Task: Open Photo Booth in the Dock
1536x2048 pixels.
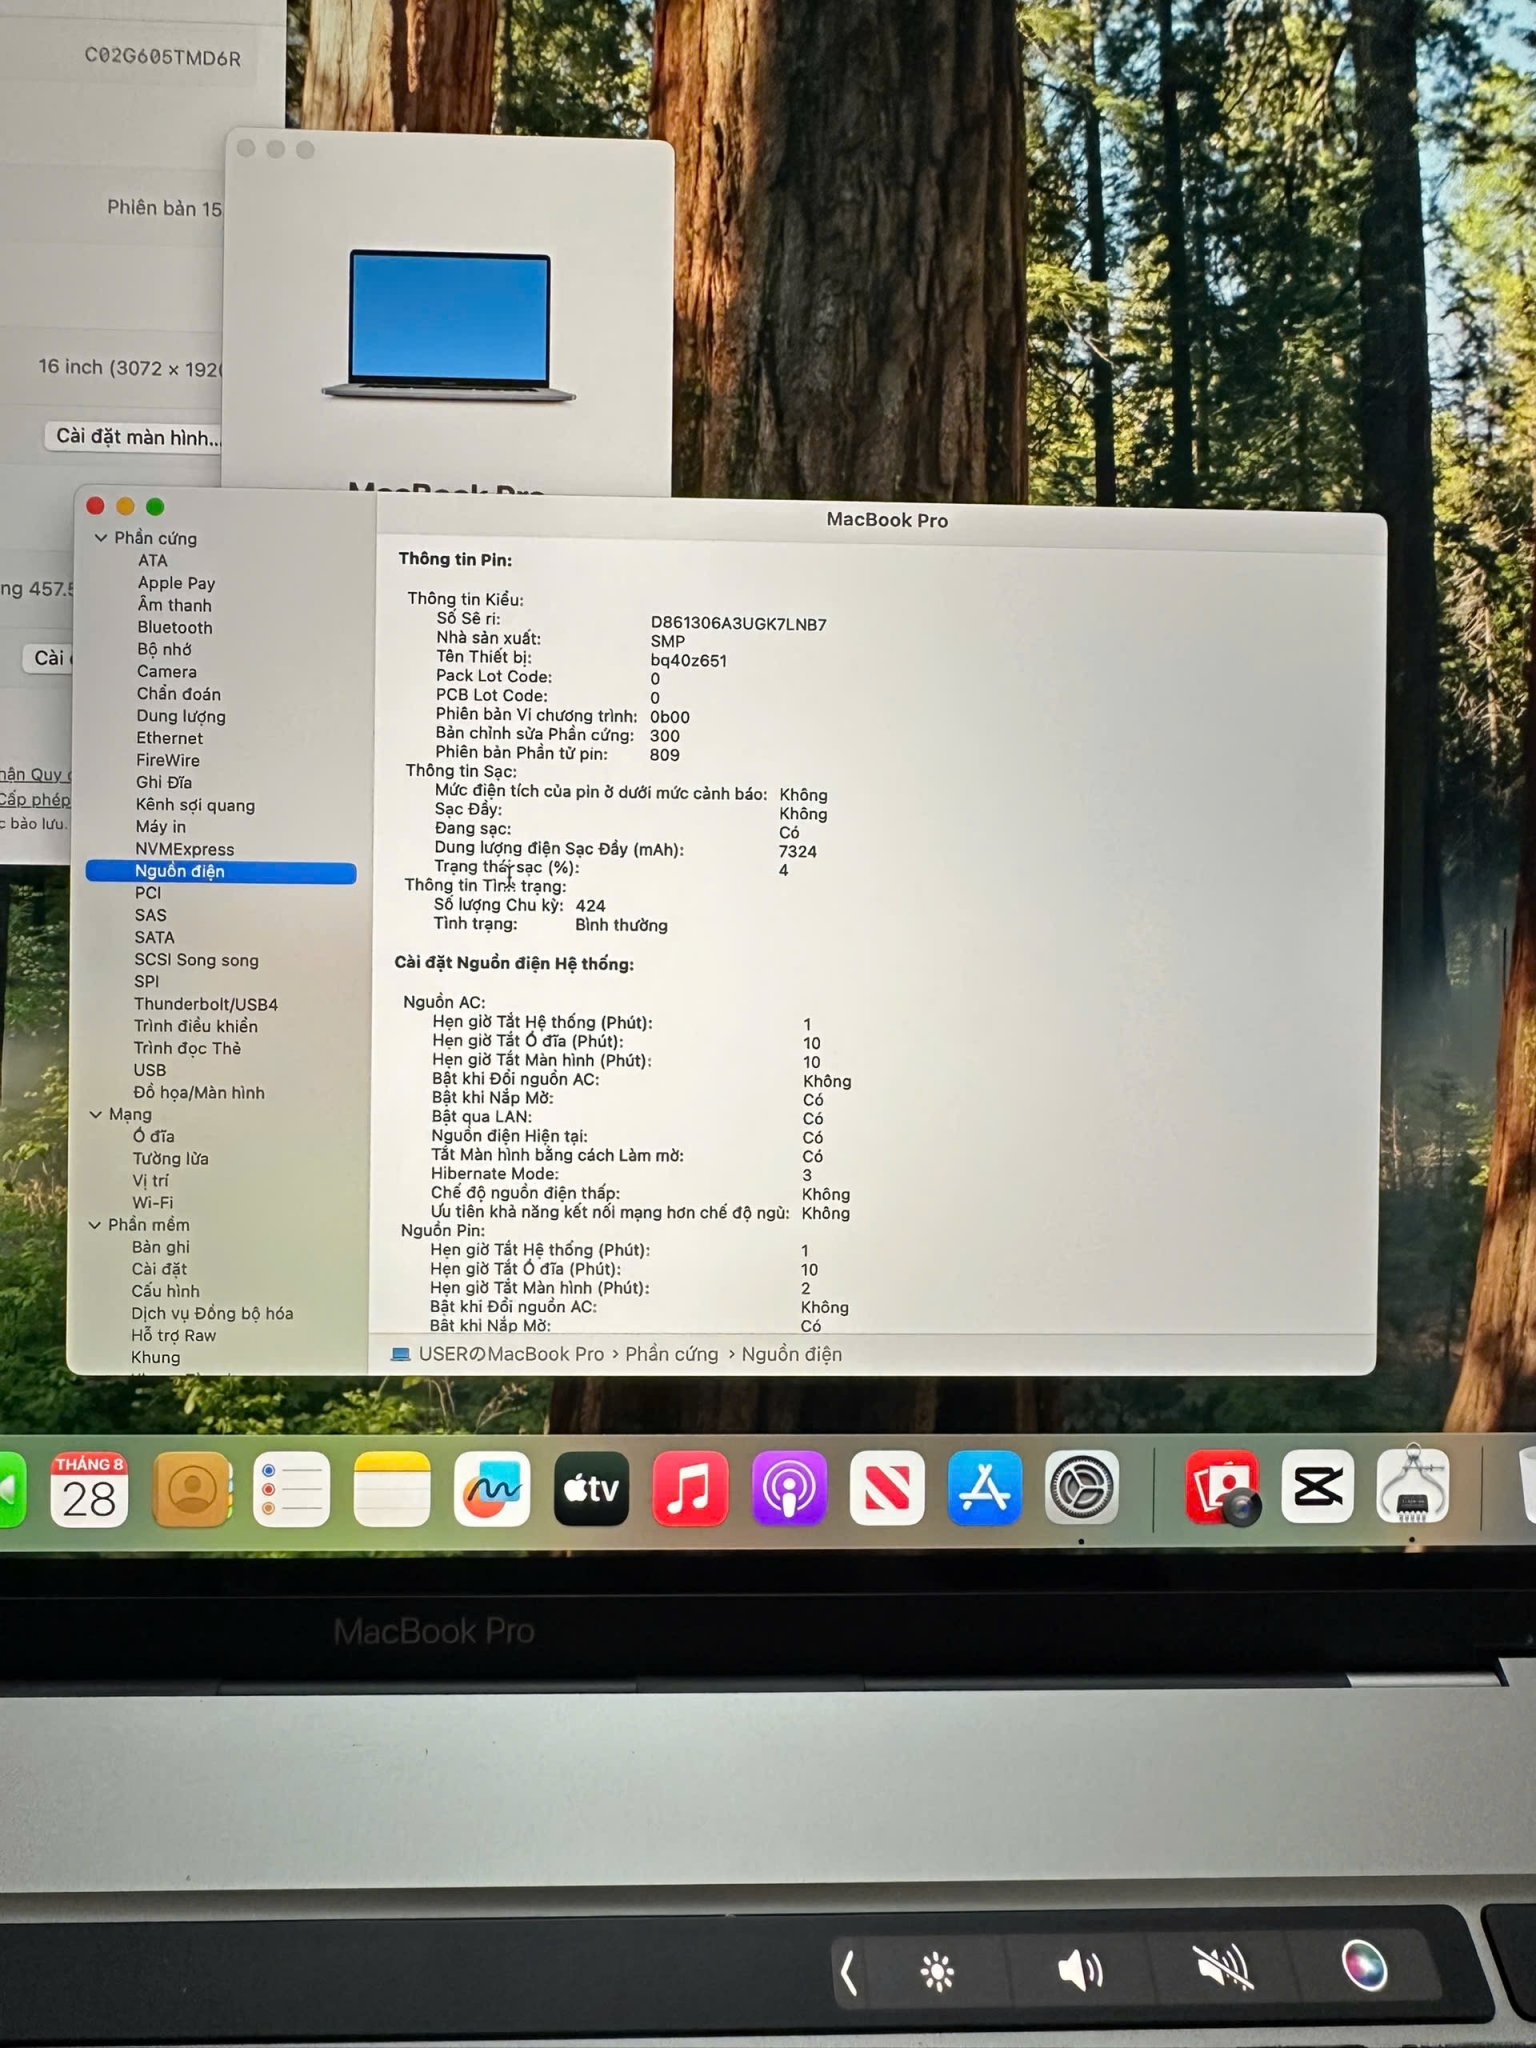Action: pos(1223,1487)
